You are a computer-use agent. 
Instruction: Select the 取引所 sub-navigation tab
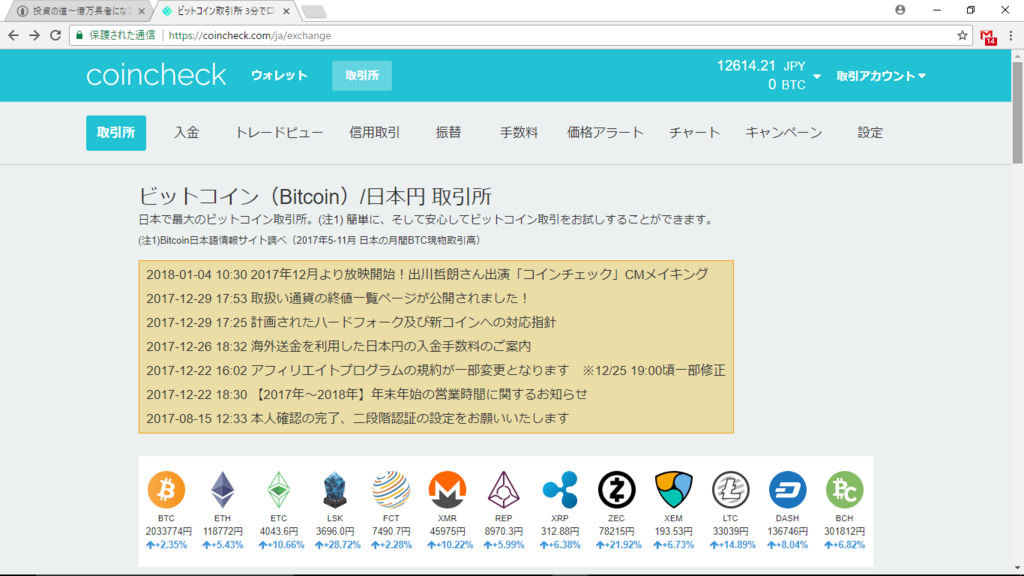(116, 133)
